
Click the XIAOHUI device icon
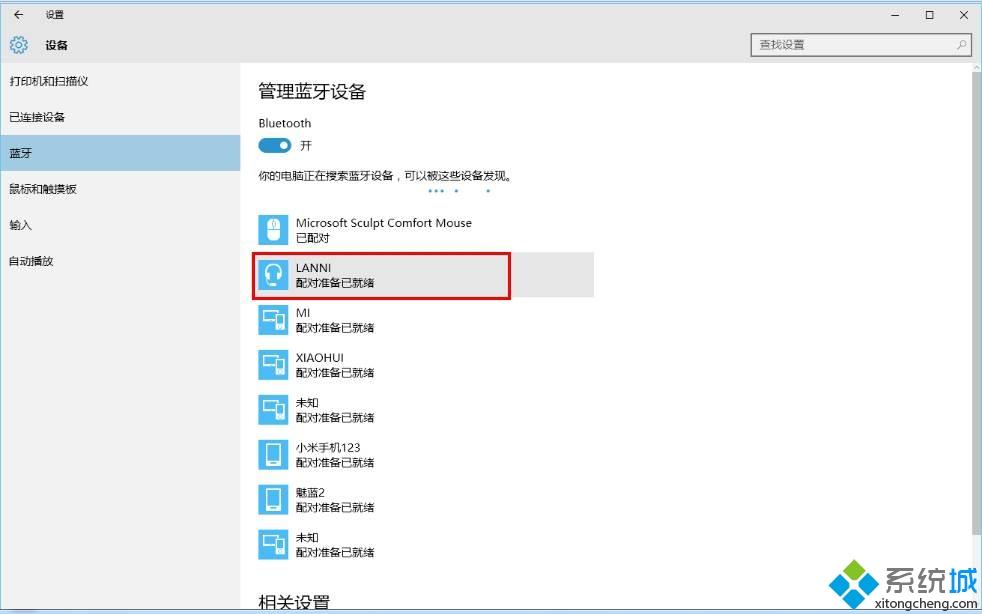pos(273,365)
